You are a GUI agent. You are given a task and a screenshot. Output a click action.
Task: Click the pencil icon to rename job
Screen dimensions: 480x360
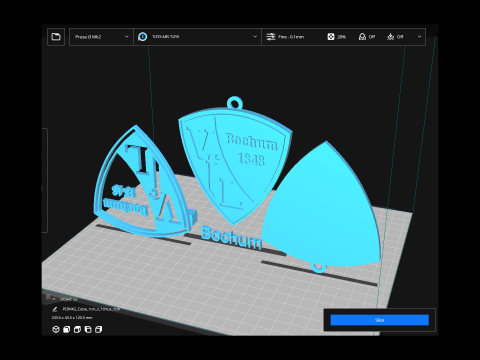[55, 309]
